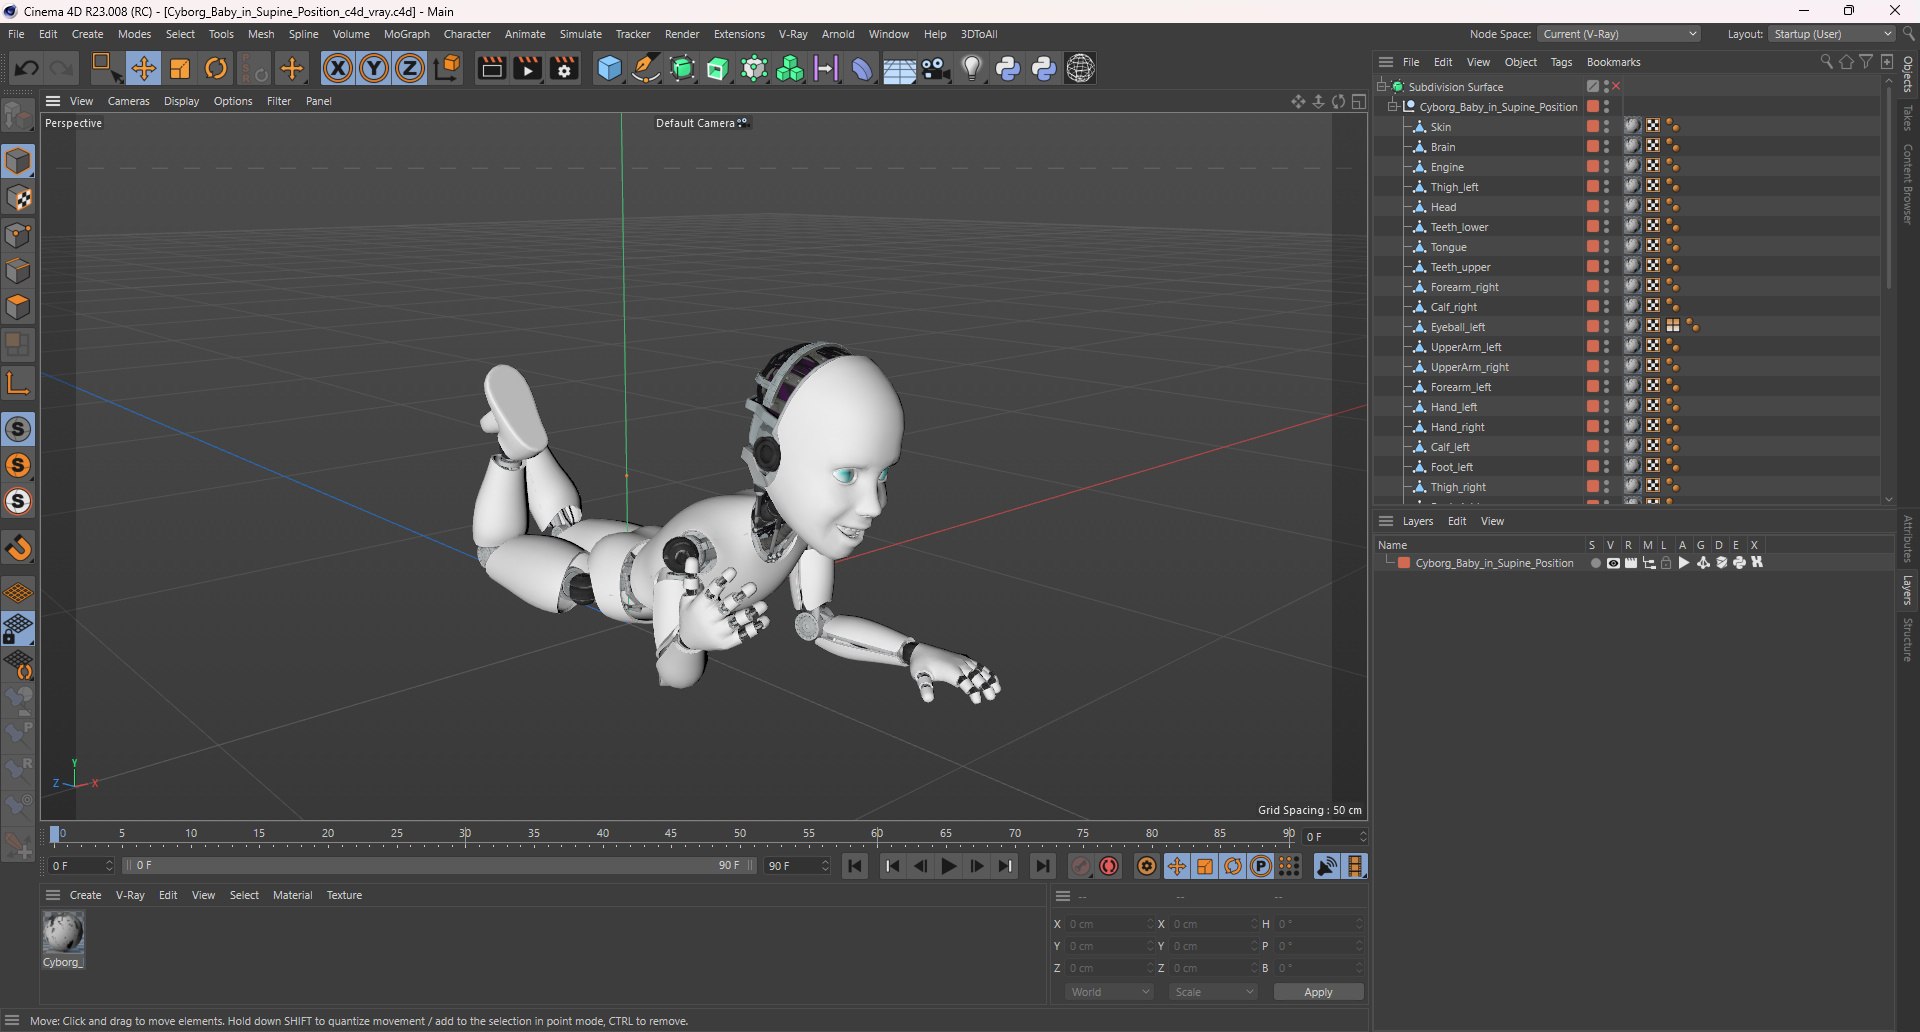Click the Cyborg_Baby layer color swatch
The width and height of the screenshot is (1920, 1032).
[1404, 563]
